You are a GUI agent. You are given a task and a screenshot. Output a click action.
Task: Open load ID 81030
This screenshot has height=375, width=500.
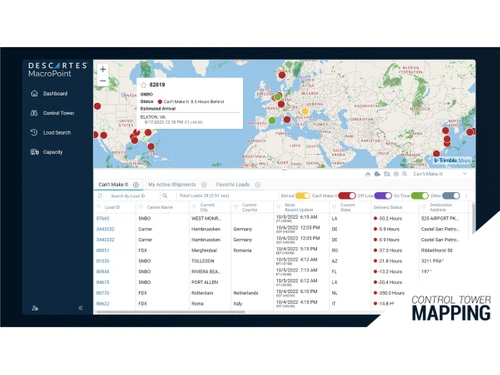click(103, 261)
